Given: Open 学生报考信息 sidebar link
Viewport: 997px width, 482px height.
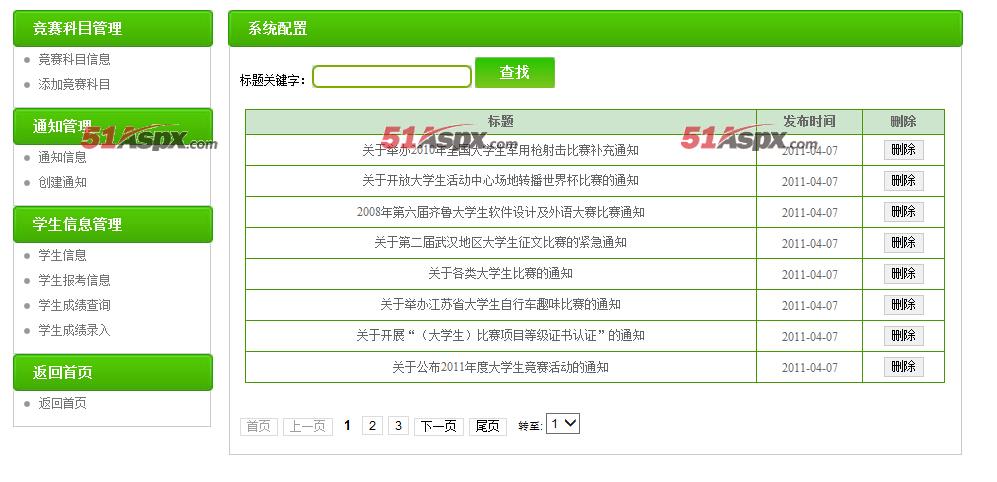Looking at the screenshot, I should [x=74, y=280].
